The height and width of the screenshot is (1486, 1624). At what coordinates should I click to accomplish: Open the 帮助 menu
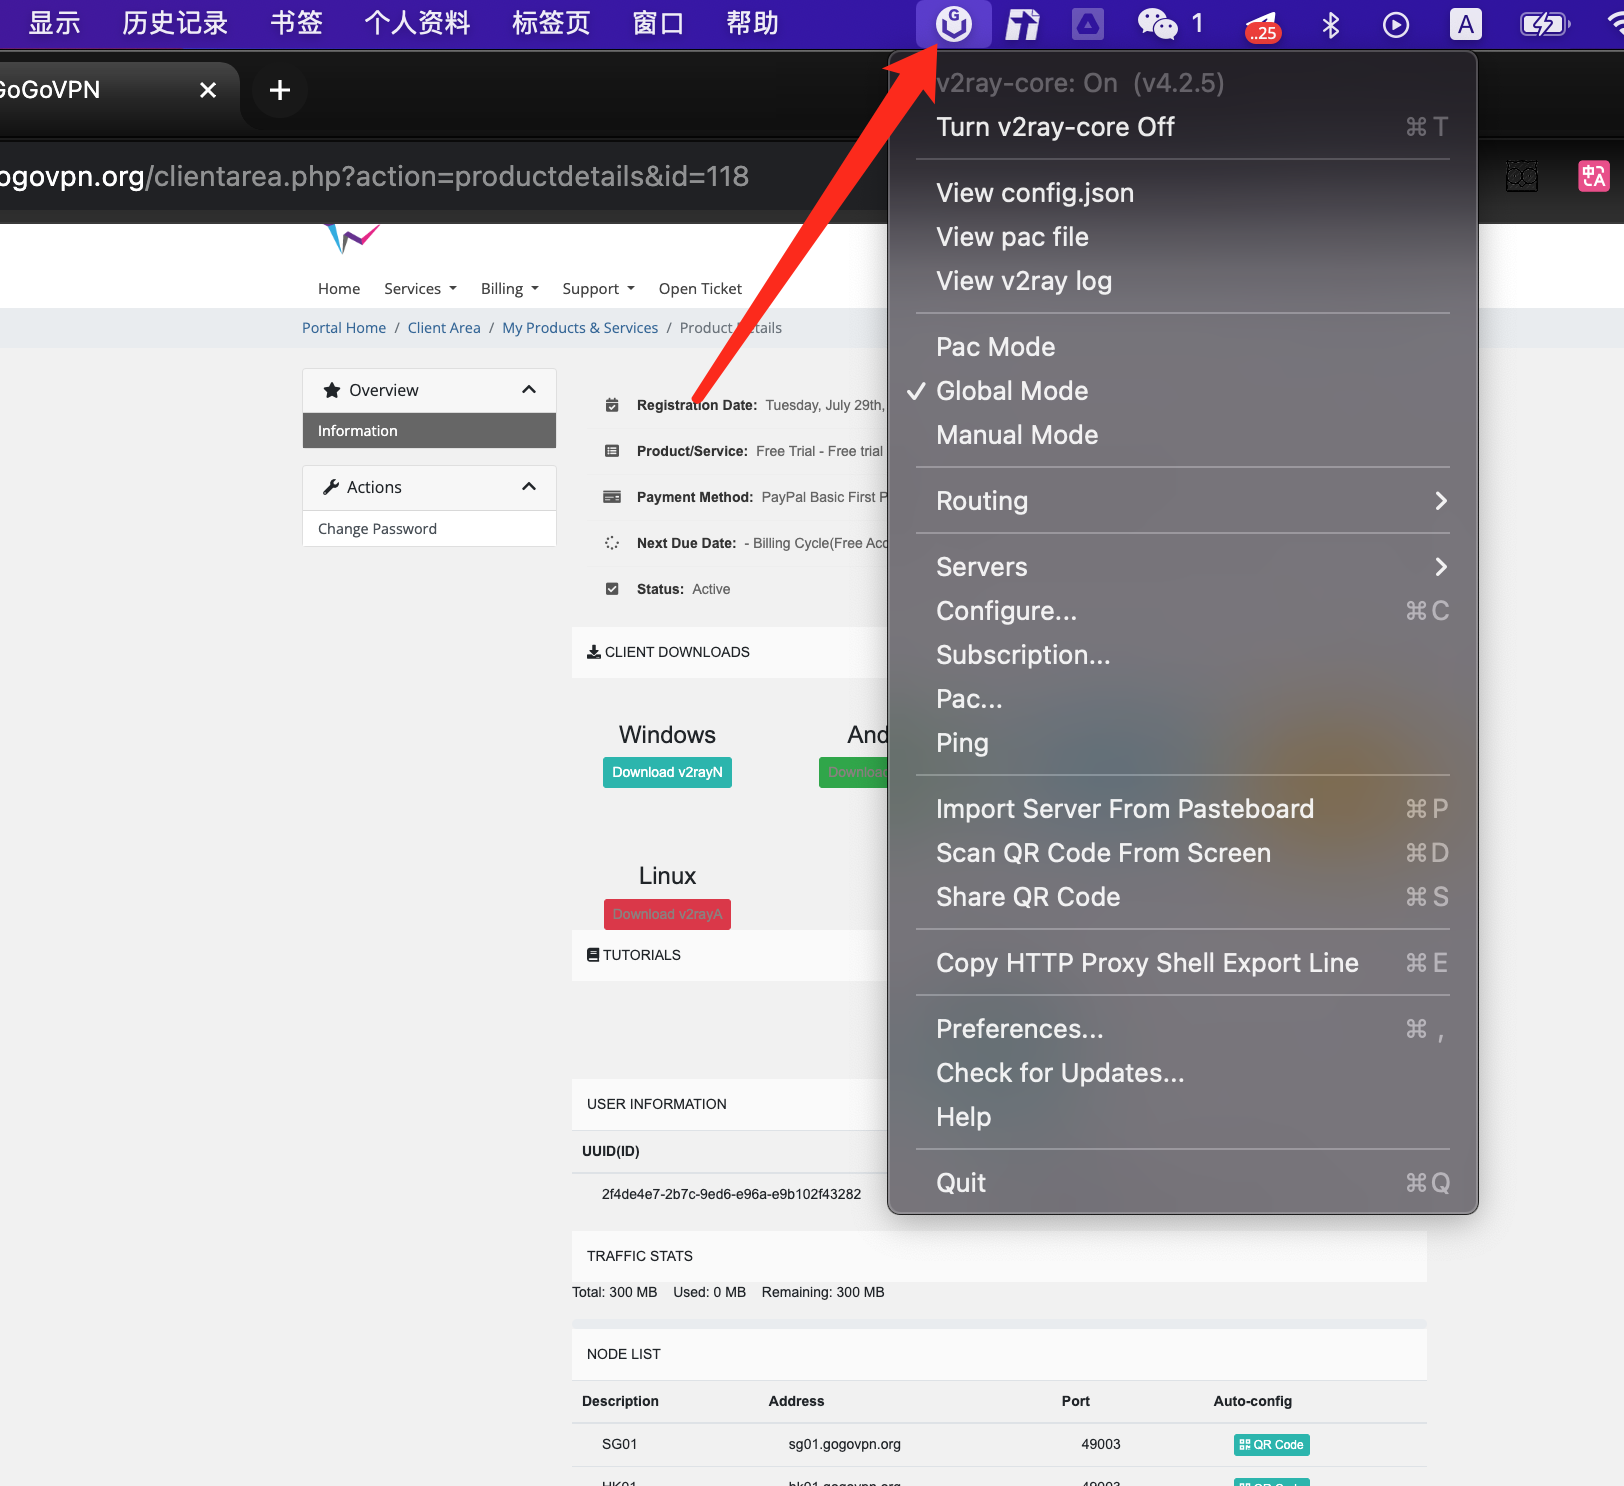pos(752,23)
